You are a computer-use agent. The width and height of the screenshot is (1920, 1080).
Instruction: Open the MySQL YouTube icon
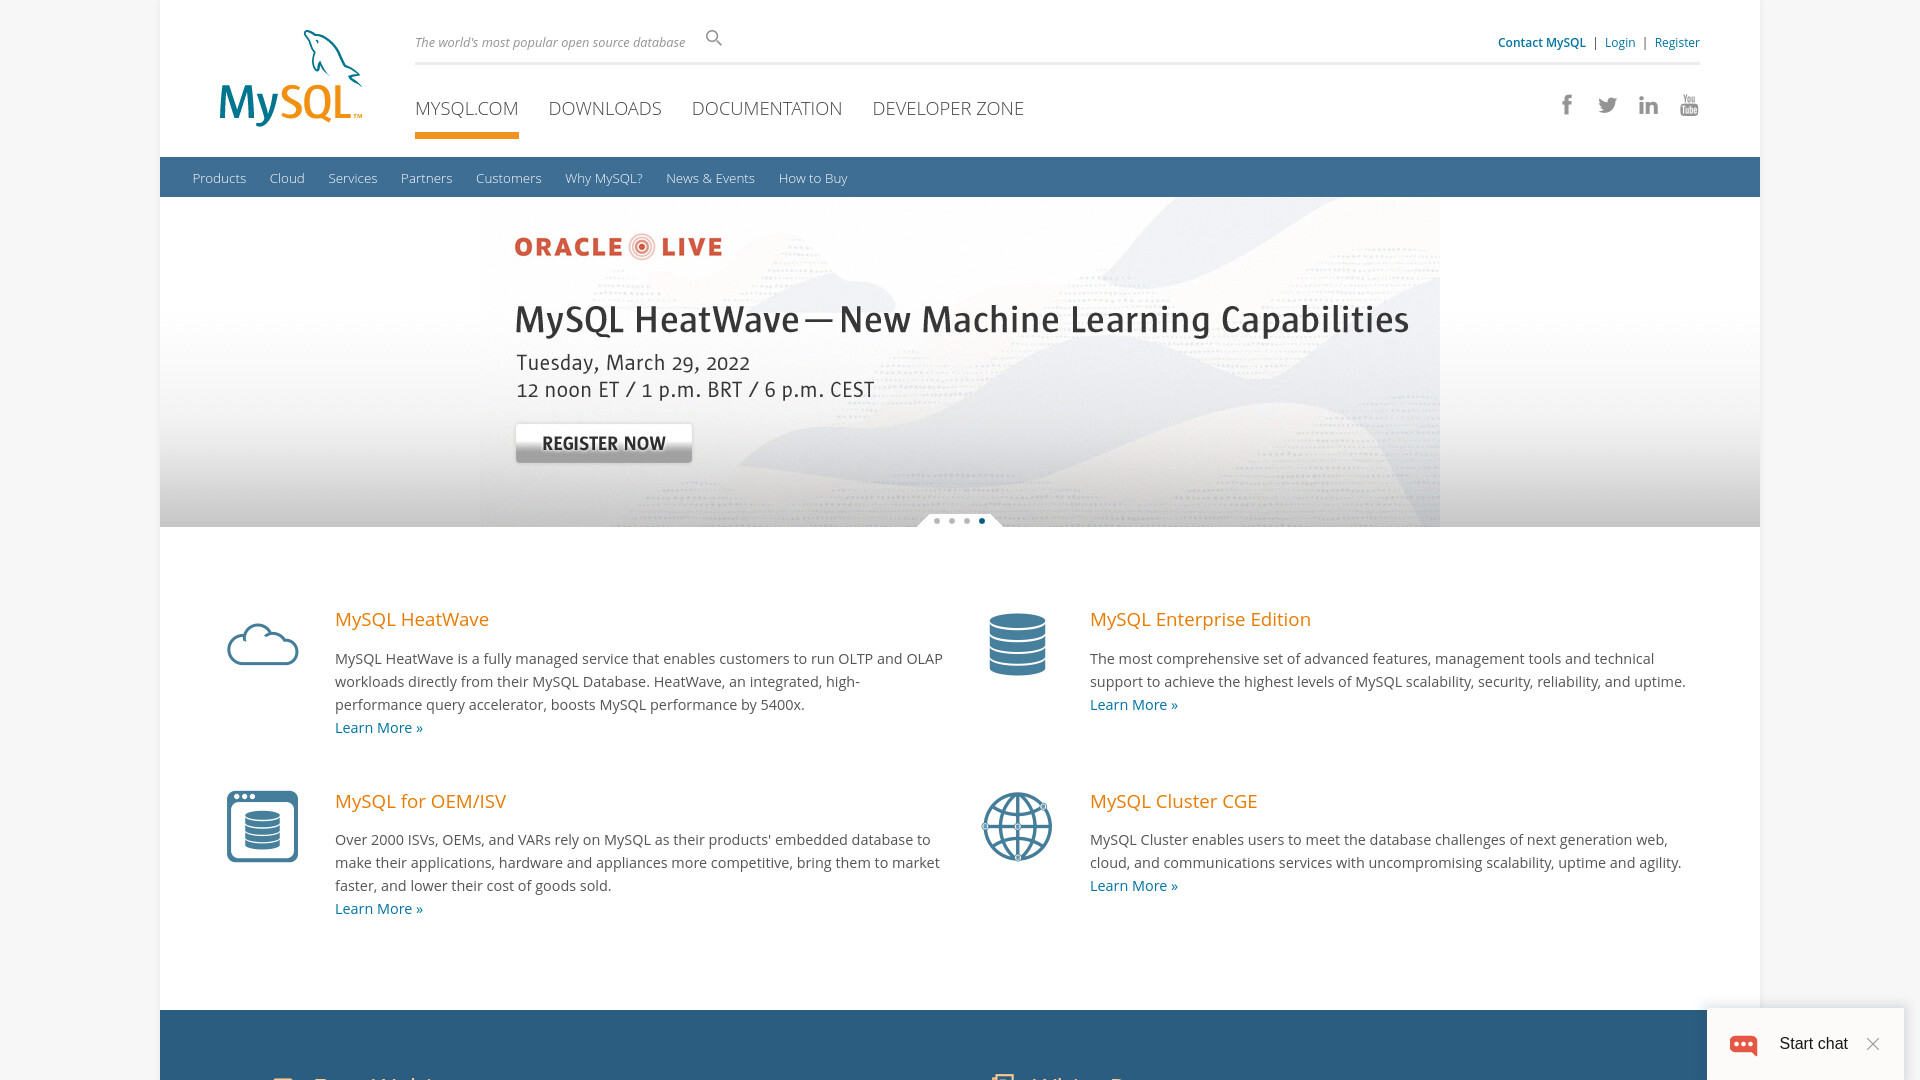coord(1689,105)
